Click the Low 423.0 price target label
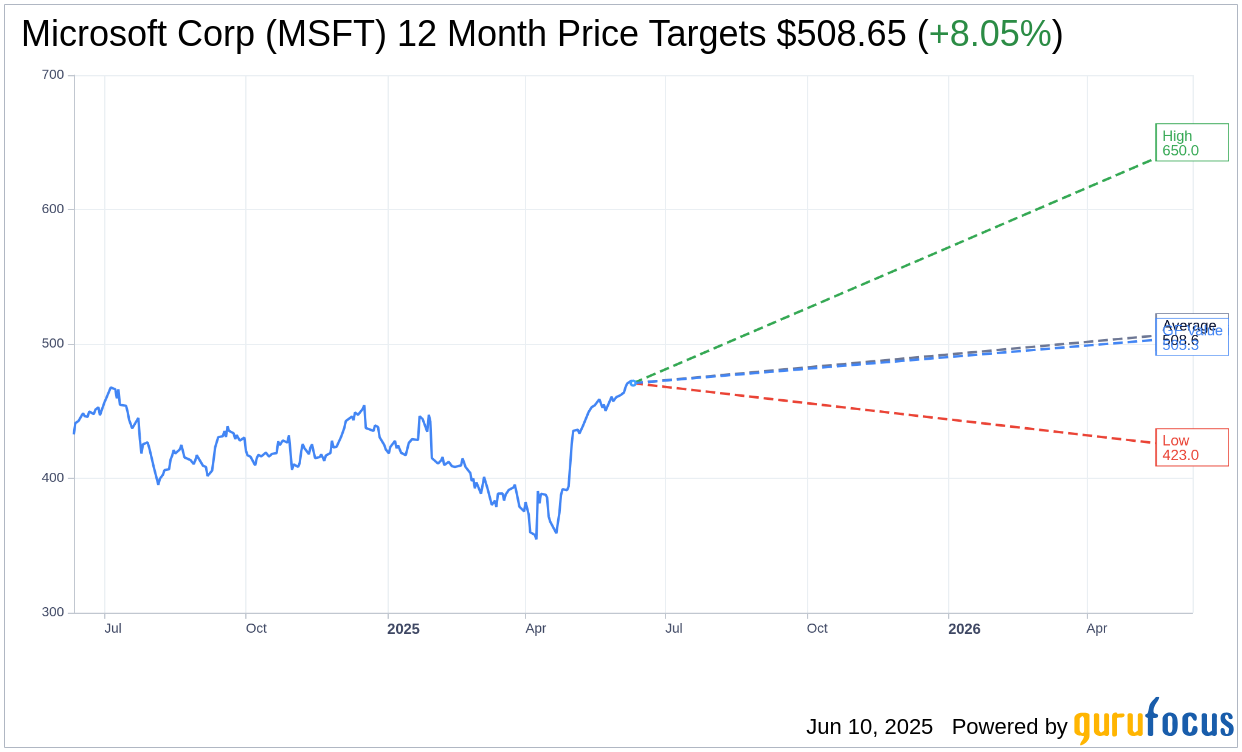This screenshot has height=752, width=1242. pyautogui.click(x=1192, y=447)
